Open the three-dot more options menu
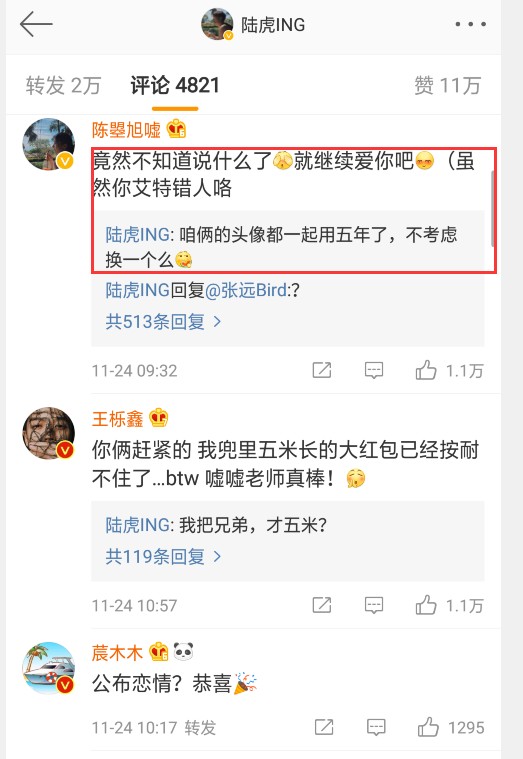Screen dimensions: 523x759 (x=470, y=24)
